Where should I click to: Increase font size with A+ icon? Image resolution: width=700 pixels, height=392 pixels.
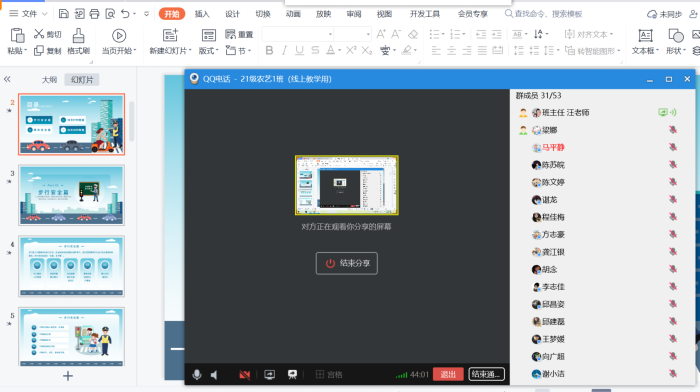[381, 34]
